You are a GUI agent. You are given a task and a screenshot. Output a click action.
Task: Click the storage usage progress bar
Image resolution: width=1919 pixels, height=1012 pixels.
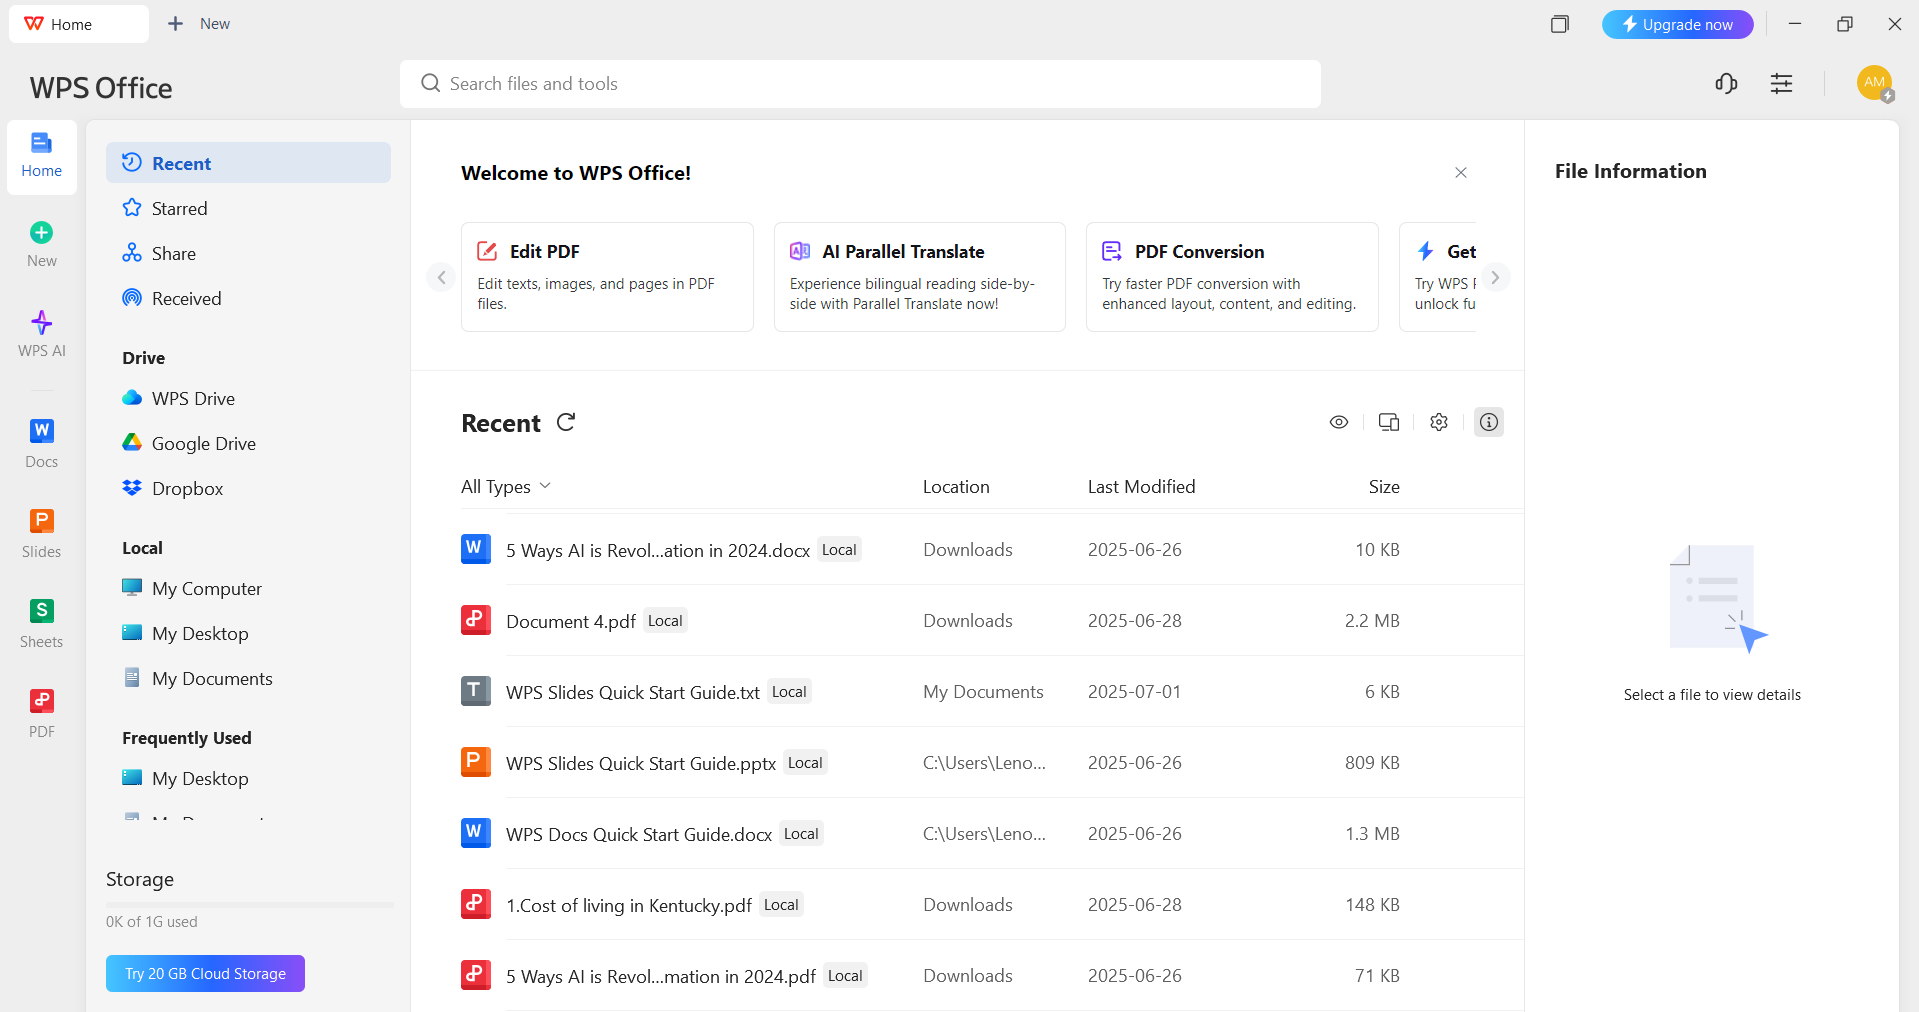click(249, 904)
